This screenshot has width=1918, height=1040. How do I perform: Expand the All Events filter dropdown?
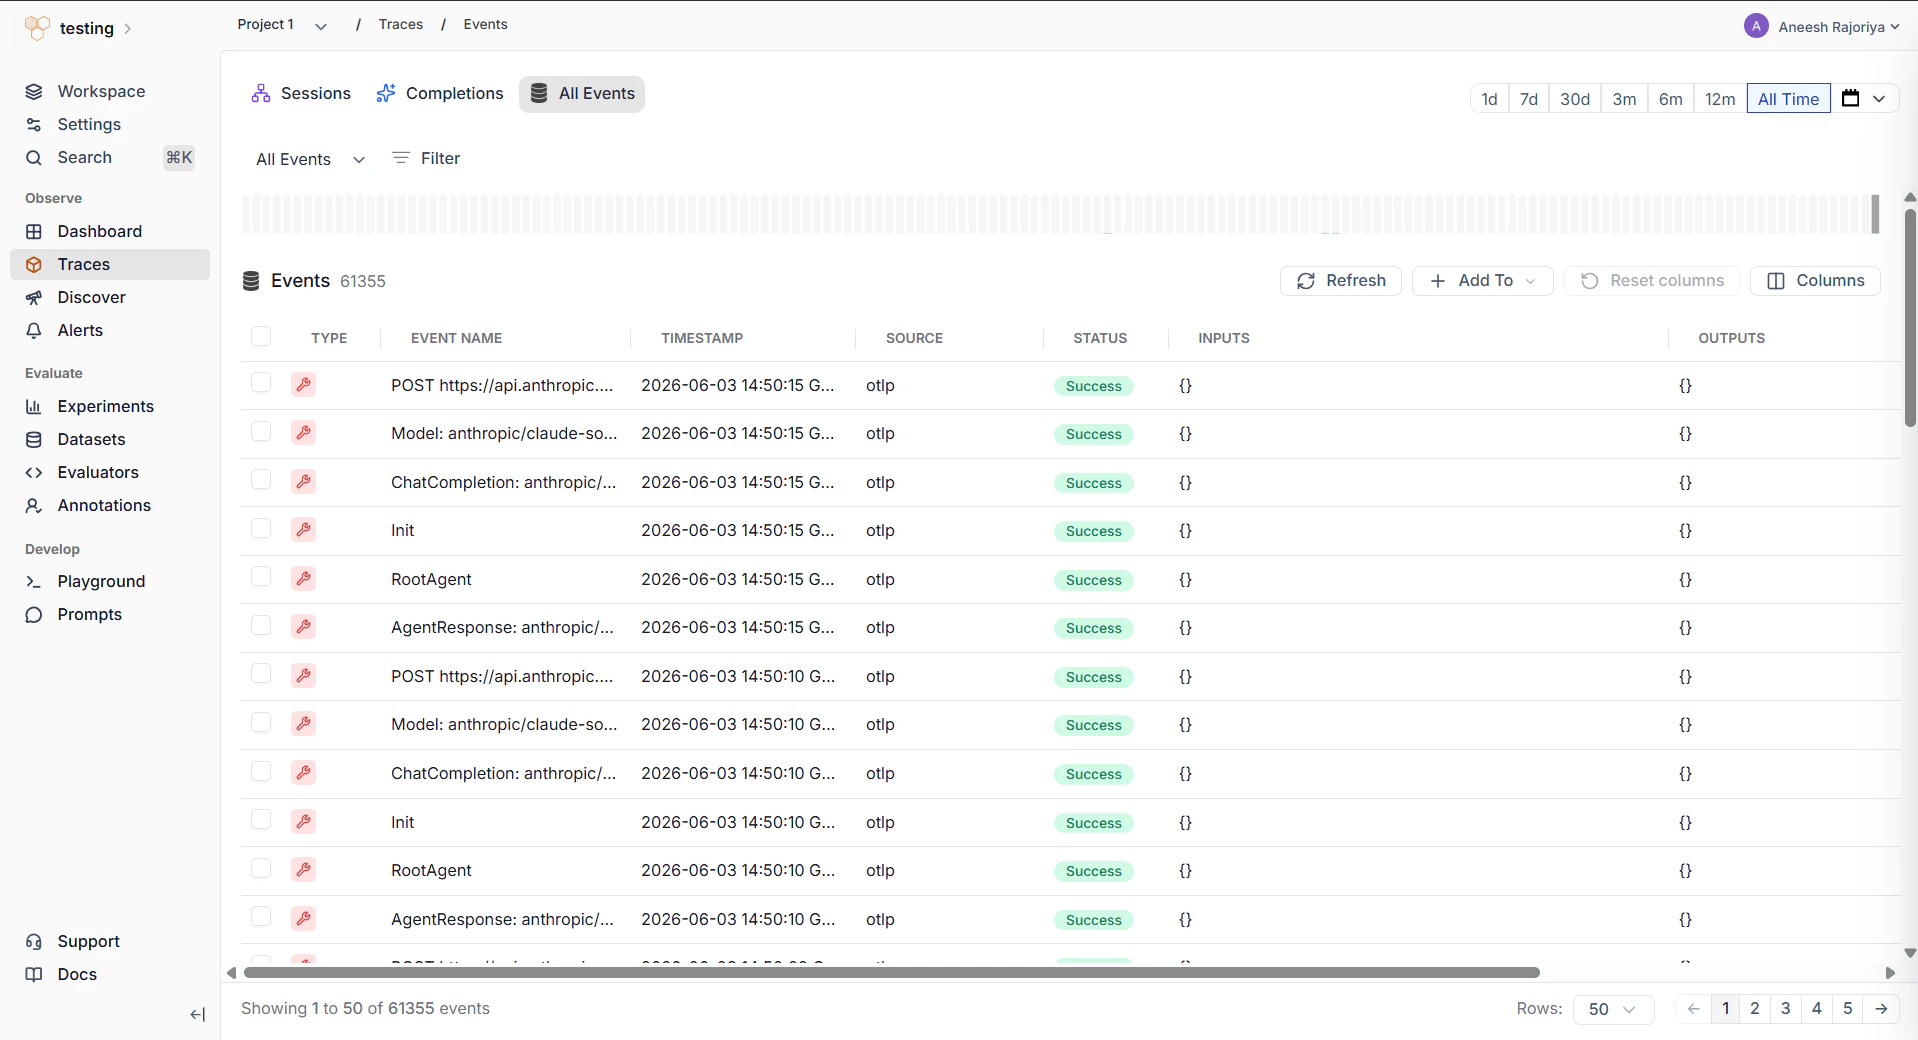[x=311, y=159]
